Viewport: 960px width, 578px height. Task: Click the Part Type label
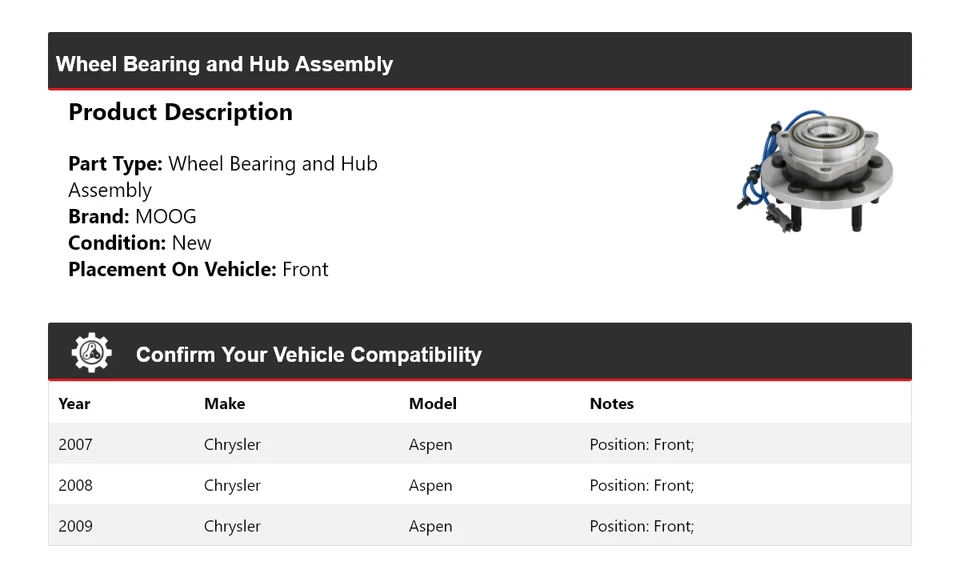[115, 164]
